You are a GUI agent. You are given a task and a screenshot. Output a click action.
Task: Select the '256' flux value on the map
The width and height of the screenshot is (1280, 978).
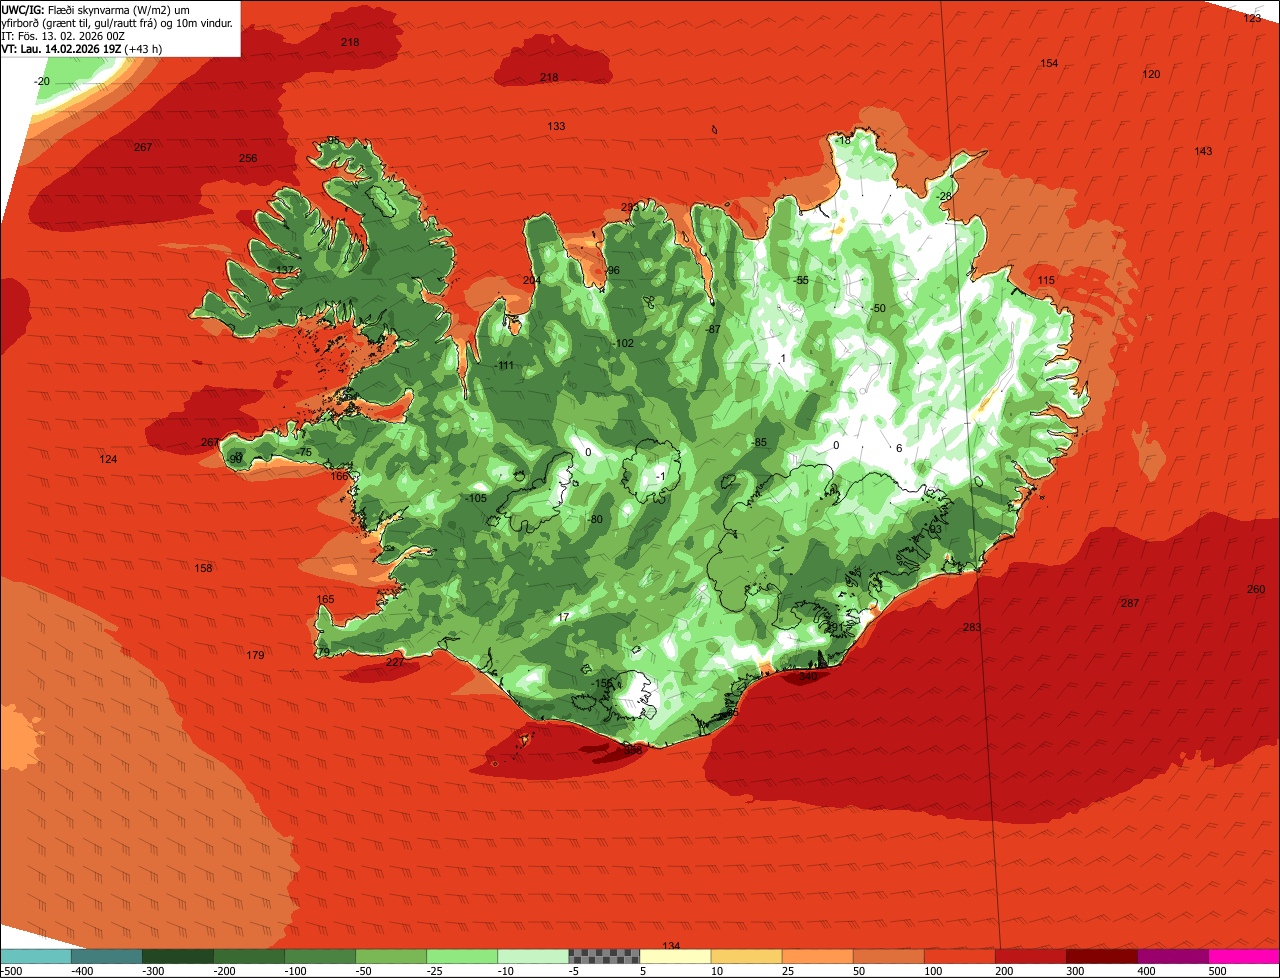tap(248, 158)
